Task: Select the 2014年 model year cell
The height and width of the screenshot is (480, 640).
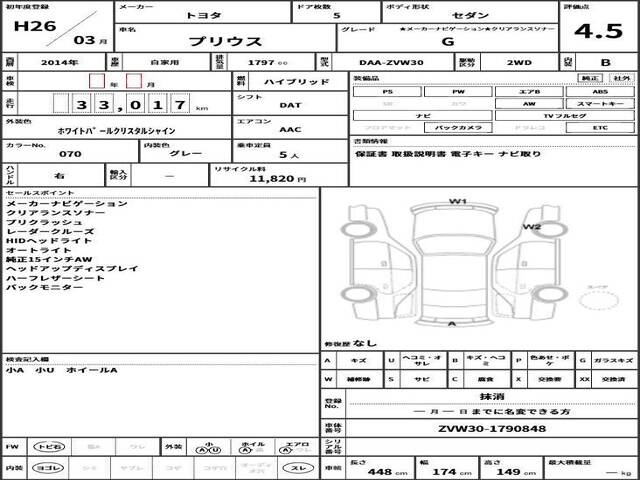Action: (60, 62)
